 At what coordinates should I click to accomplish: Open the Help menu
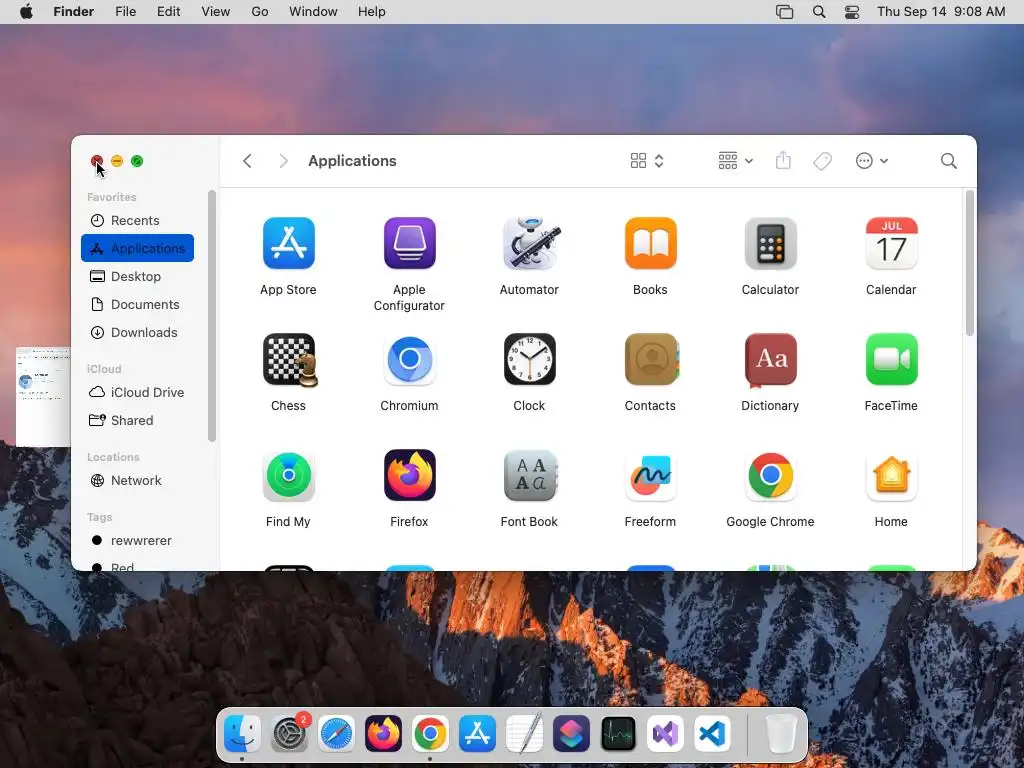372,12
